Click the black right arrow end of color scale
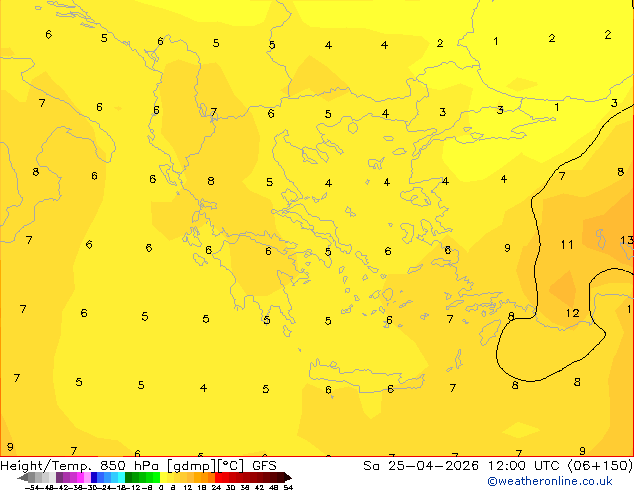The height and width of the screenshot is (490, 634). [288, 477]
